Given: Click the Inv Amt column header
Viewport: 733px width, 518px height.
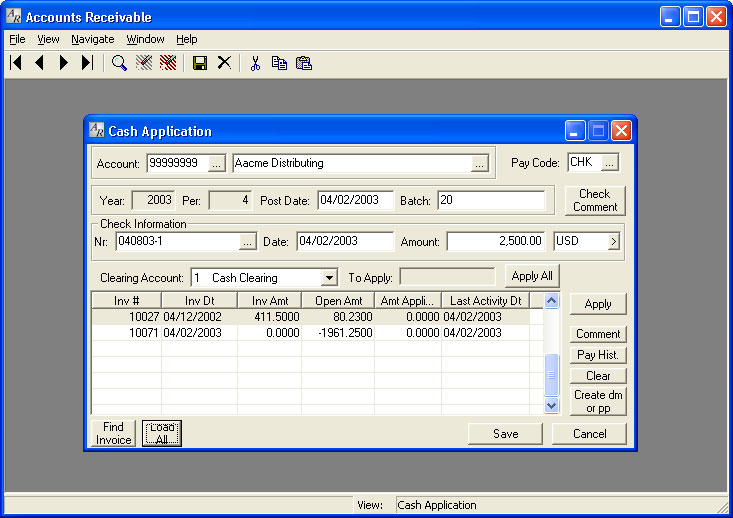Looking at the screenshot, I should pos(270,301).
